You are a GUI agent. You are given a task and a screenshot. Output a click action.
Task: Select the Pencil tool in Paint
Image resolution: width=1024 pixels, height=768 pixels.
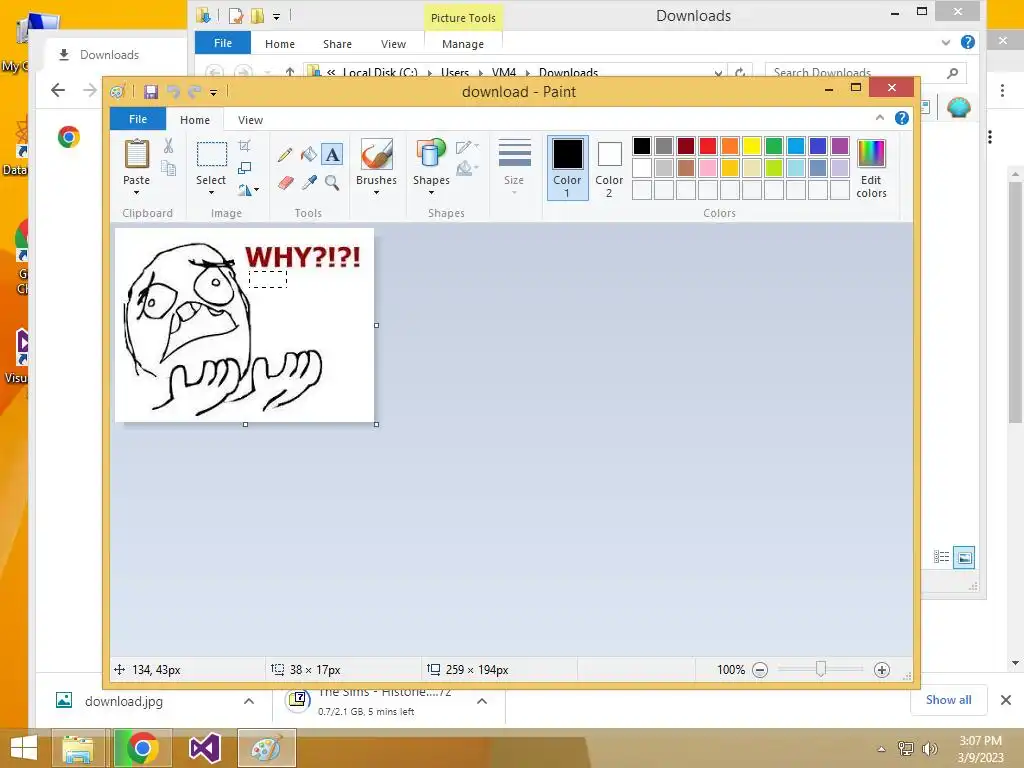coord(285,155)
